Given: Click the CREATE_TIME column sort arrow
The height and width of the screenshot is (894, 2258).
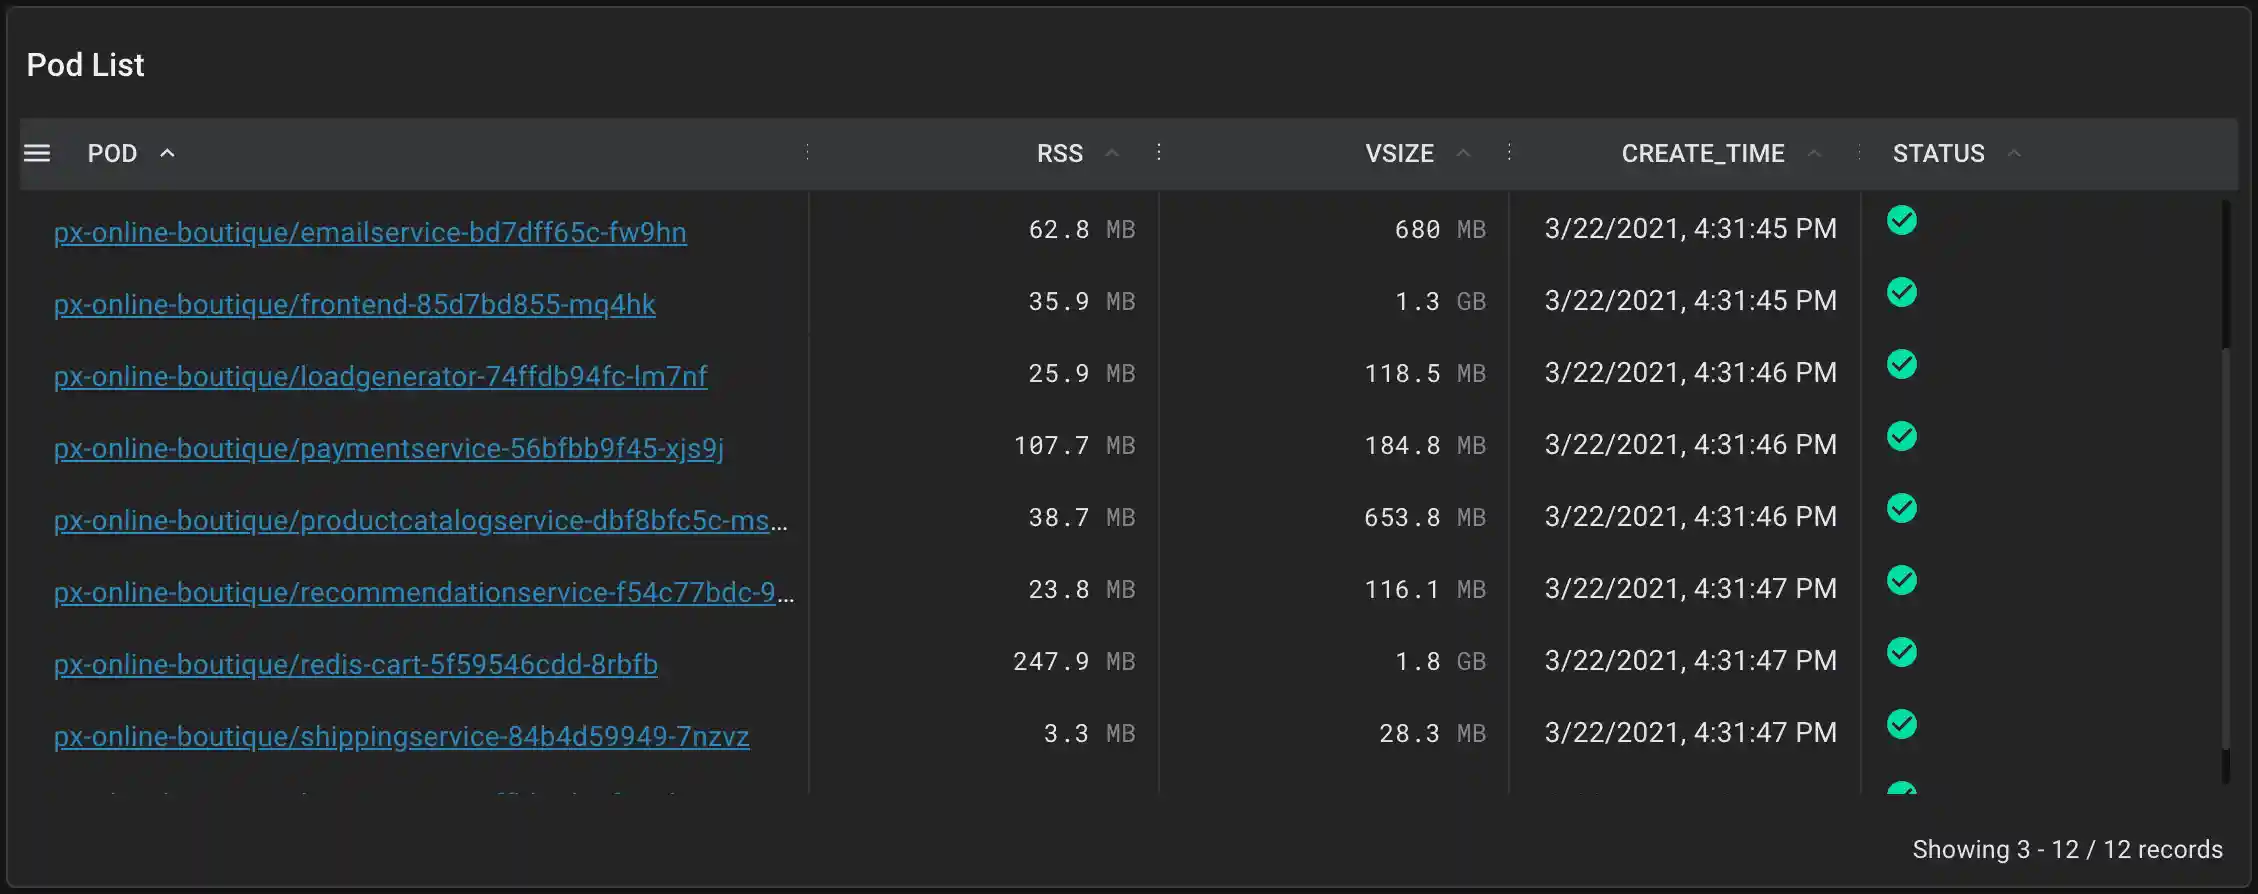Looking at the screenshot, I should point(1814,153).
